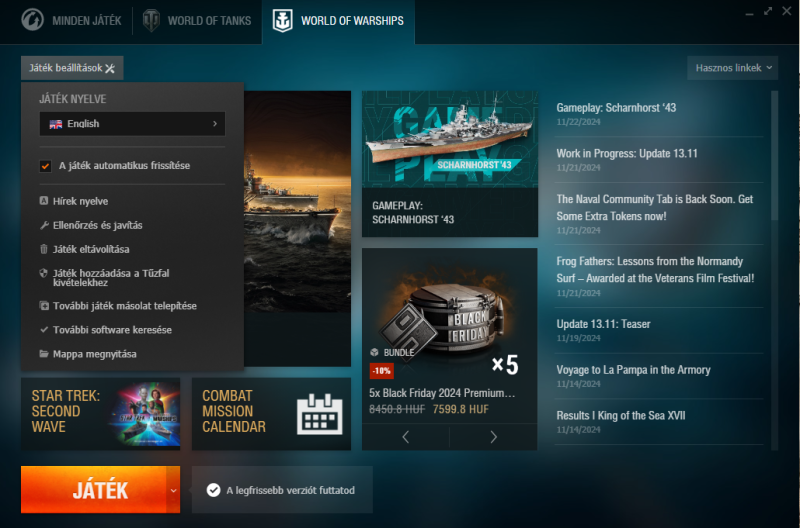This screenshot has width=800, height=528.
Task: Click the 7599.8 HUF discounted price
Action: [x=460, y=409]
